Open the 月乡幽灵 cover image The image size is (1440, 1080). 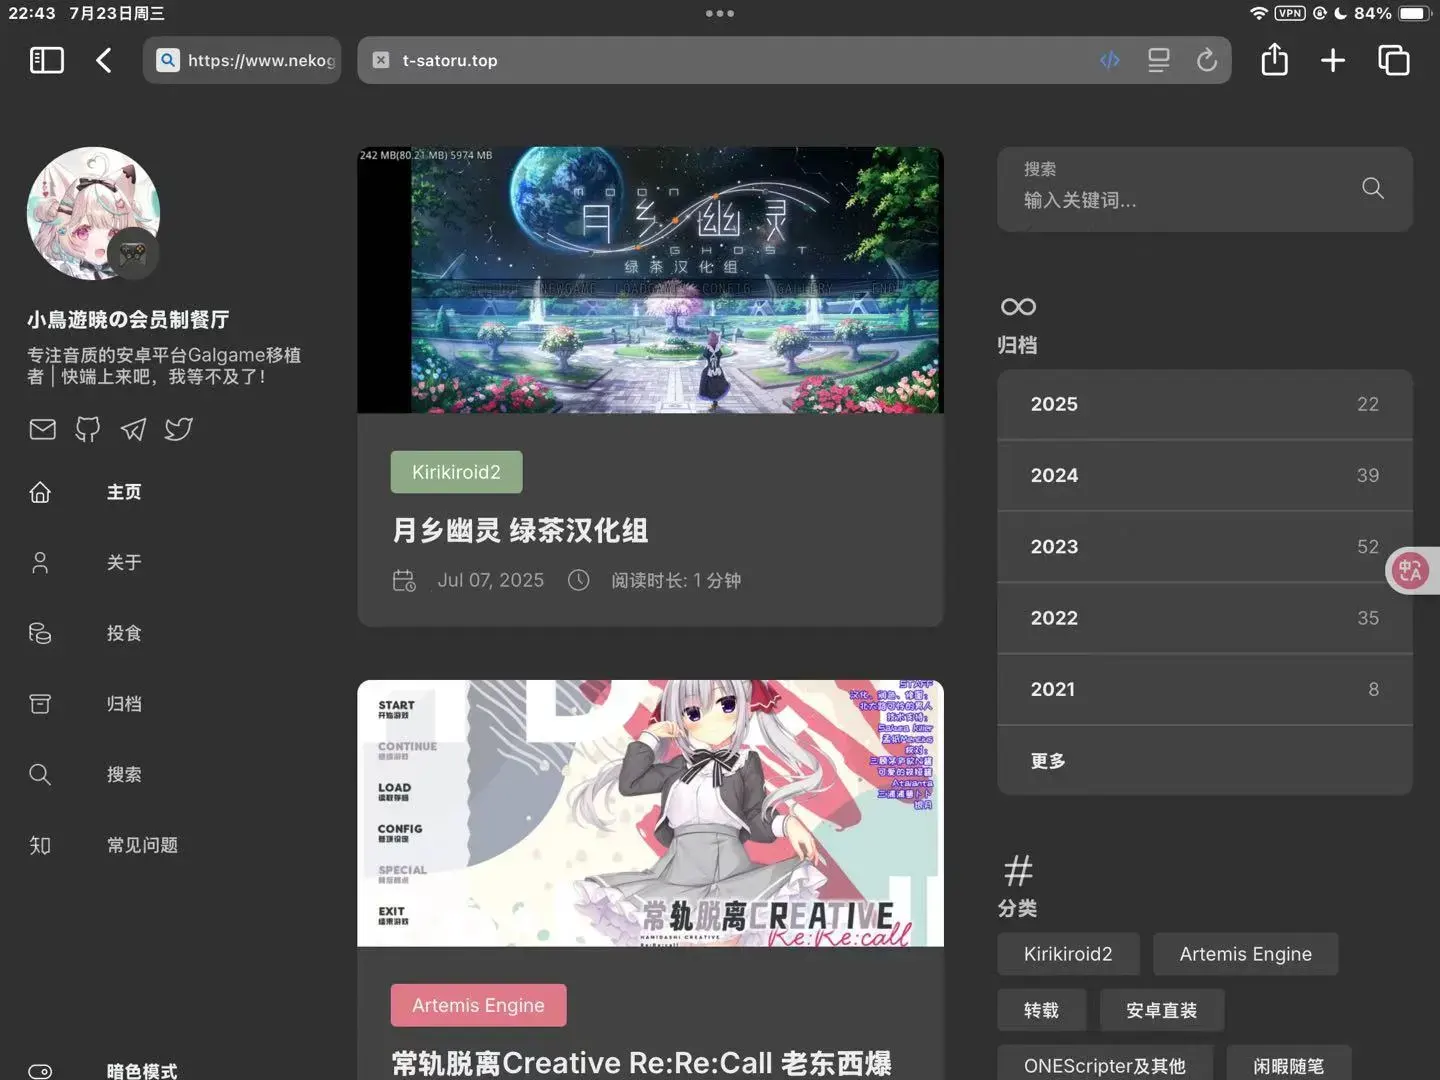pyautogui.click(x=650, y=280)
